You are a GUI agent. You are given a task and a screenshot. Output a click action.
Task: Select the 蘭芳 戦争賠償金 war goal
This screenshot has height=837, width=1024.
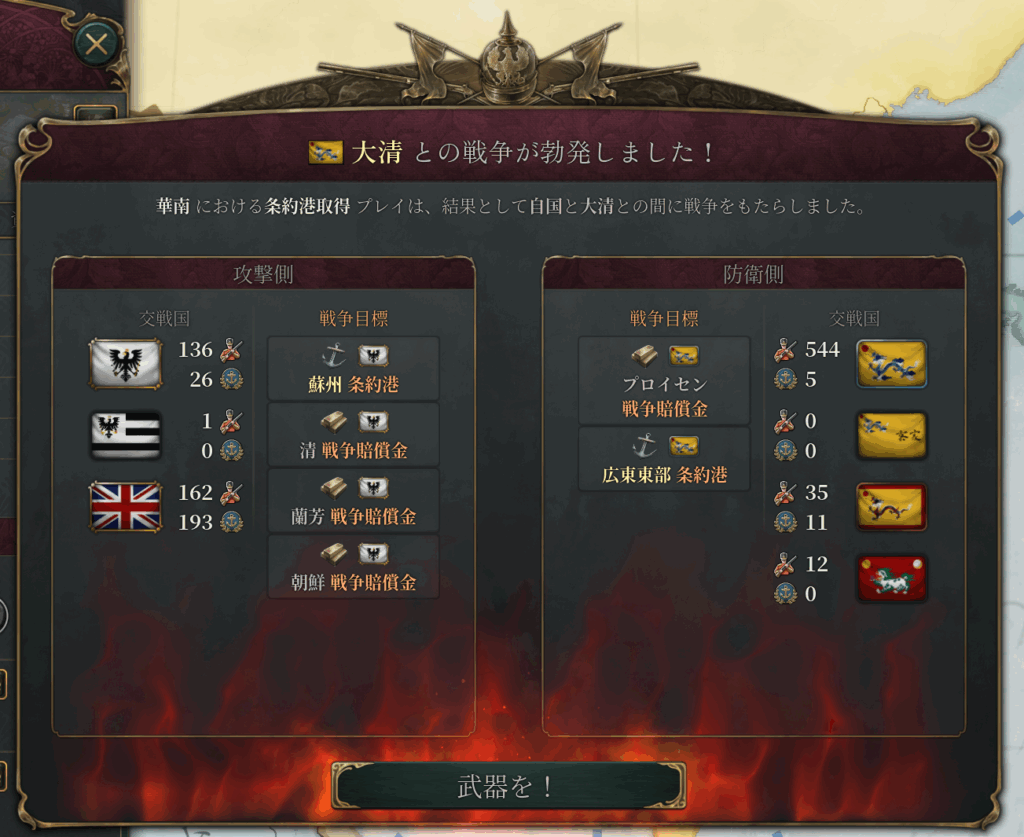pyautogui.click(x=353, y=501)
